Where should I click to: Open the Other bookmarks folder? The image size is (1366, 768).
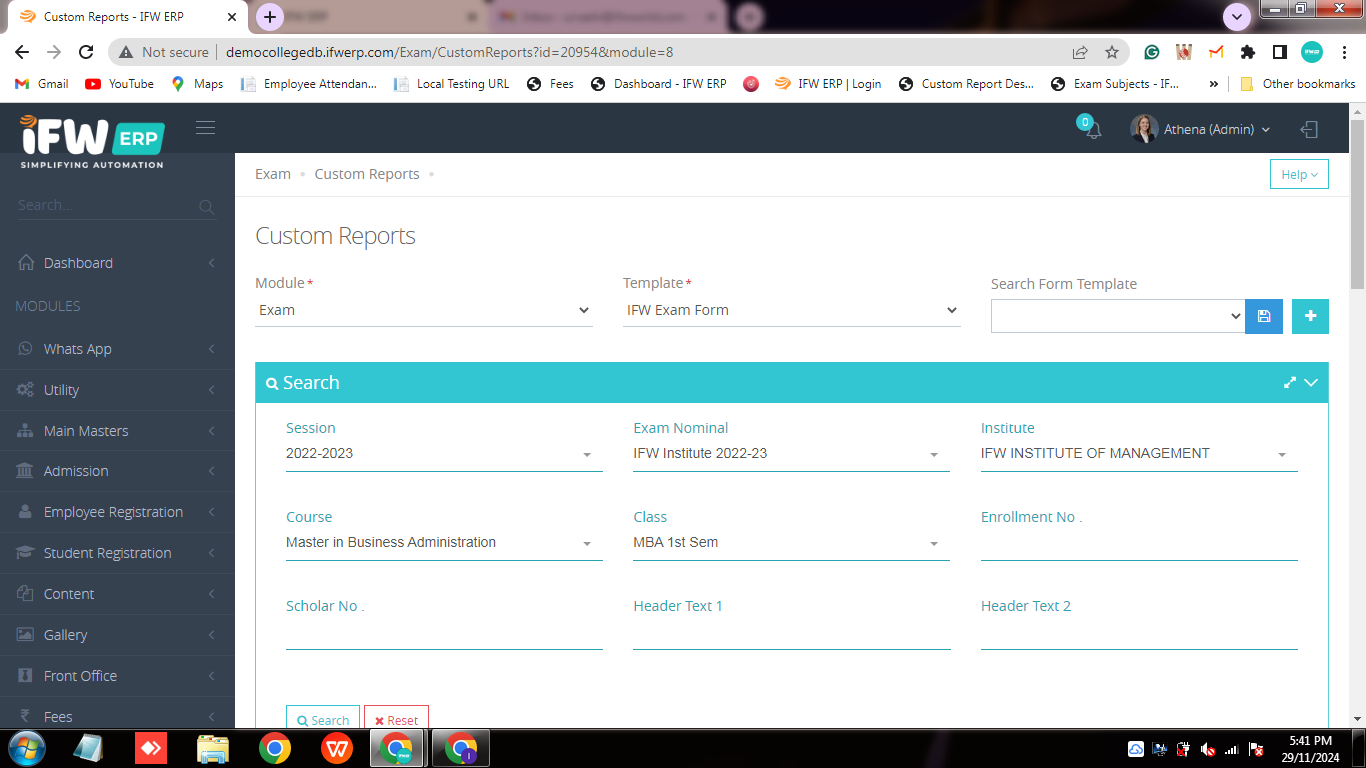1297,84
